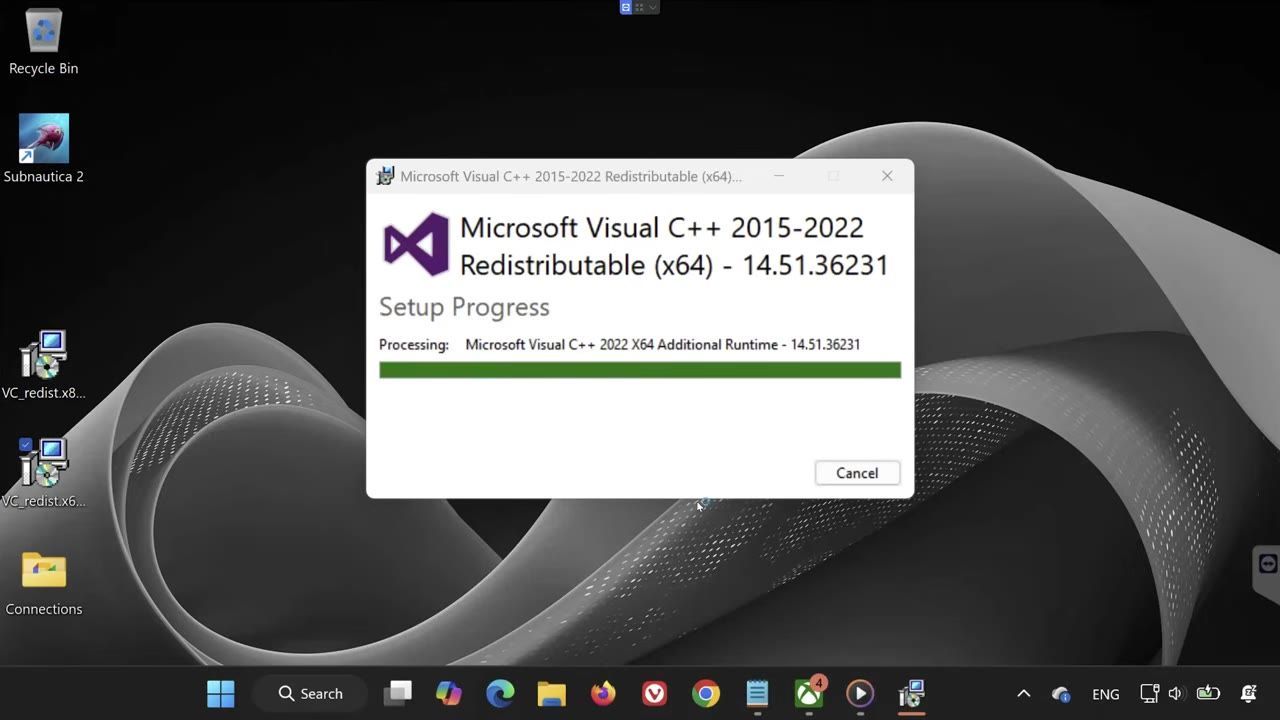This screenshot has width=1280, height=720.
Task: Click the installer title bar icon
Action: pos(385,176)
